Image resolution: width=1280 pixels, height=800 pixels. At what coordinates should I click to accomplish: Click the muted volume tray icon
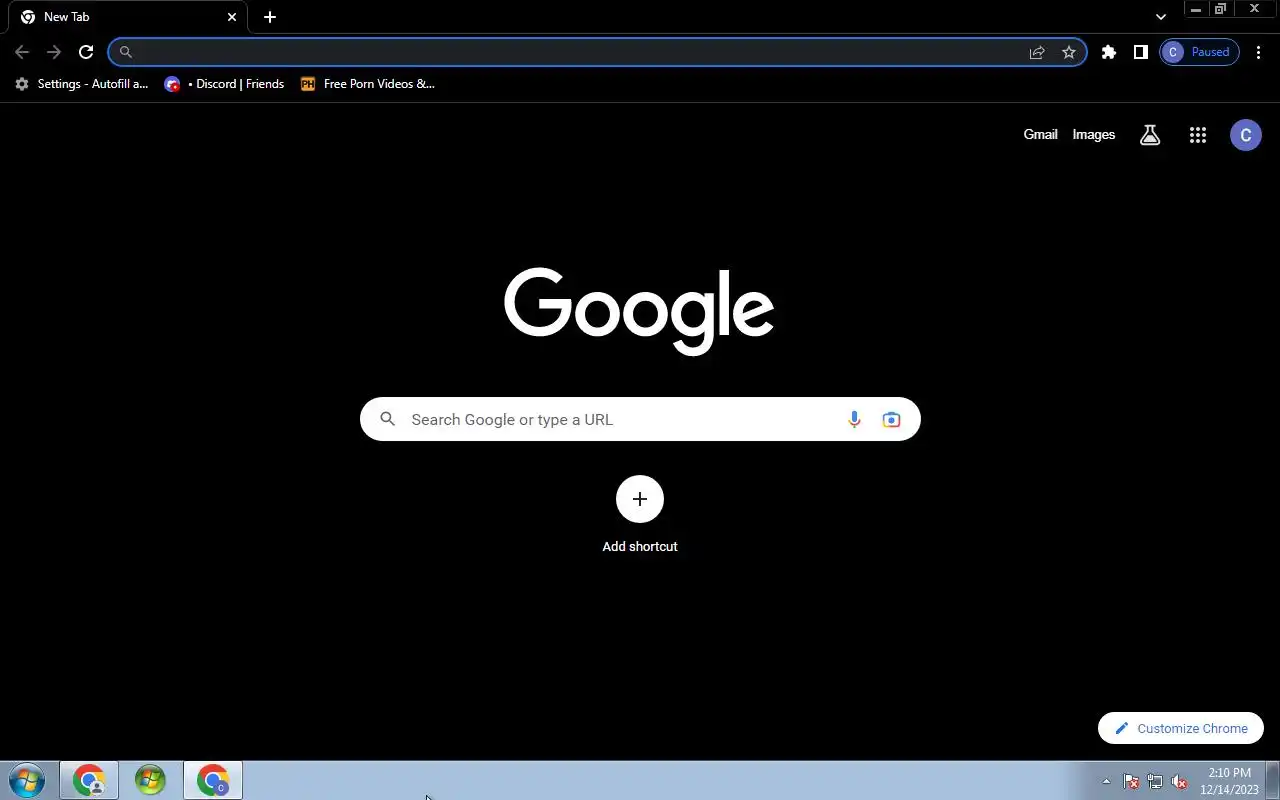1179,781
